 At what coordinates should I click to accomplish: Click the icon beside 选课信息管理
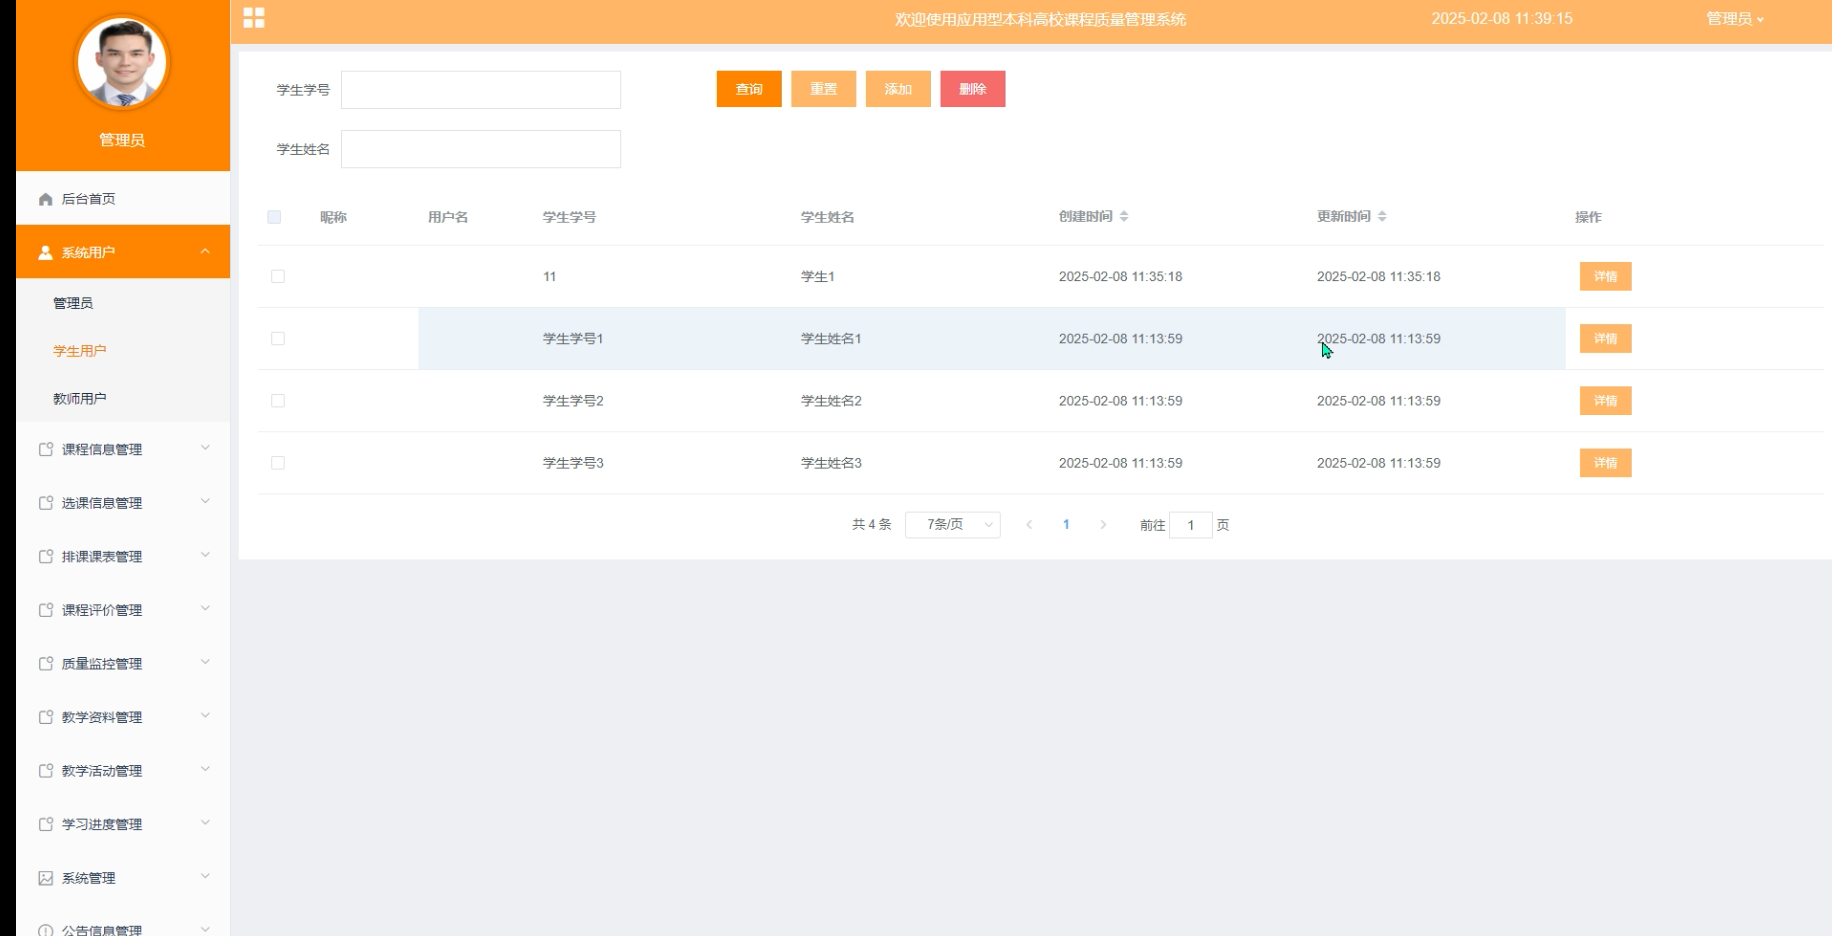[x=45, y=503]
